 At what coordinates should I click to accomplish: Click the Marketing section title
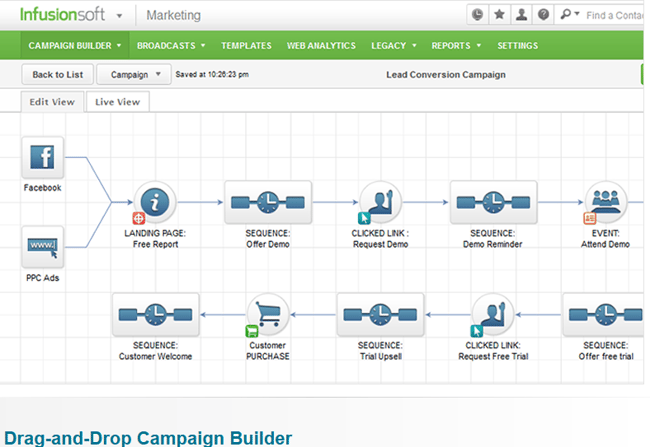click(173, 15)
